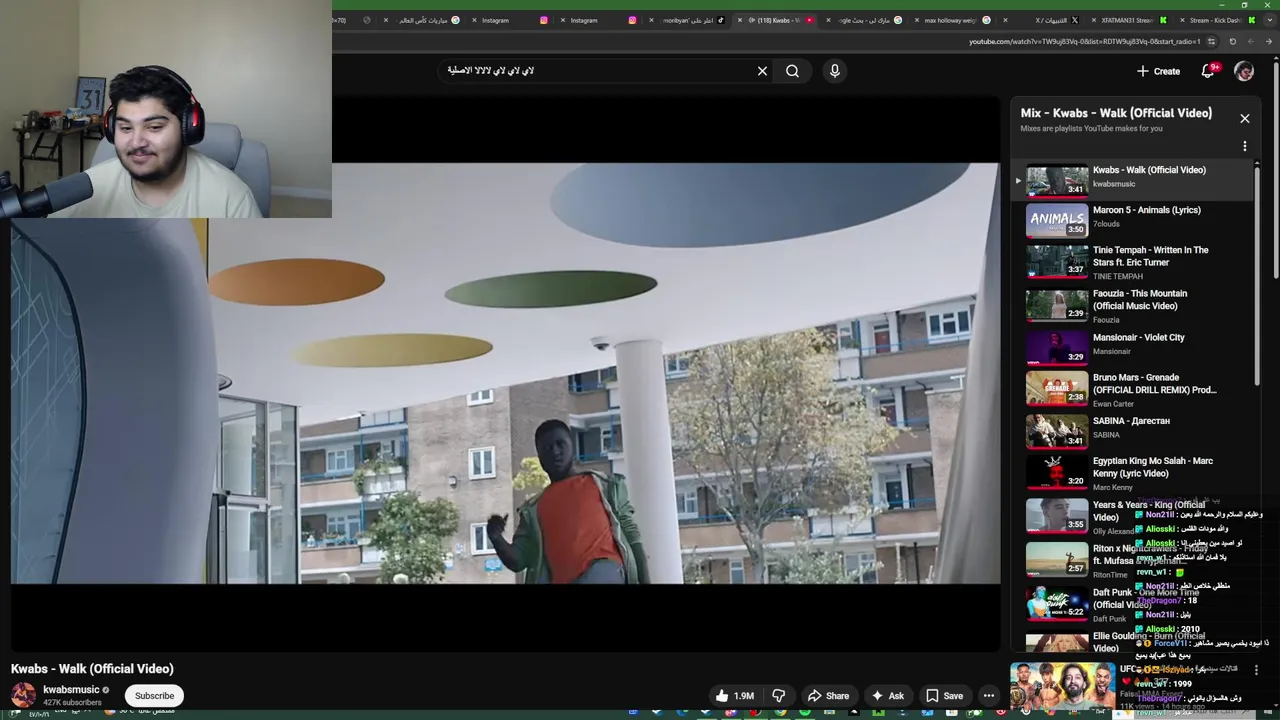
Task: Dislike the Kwabs video
Action: pos(778,696)
